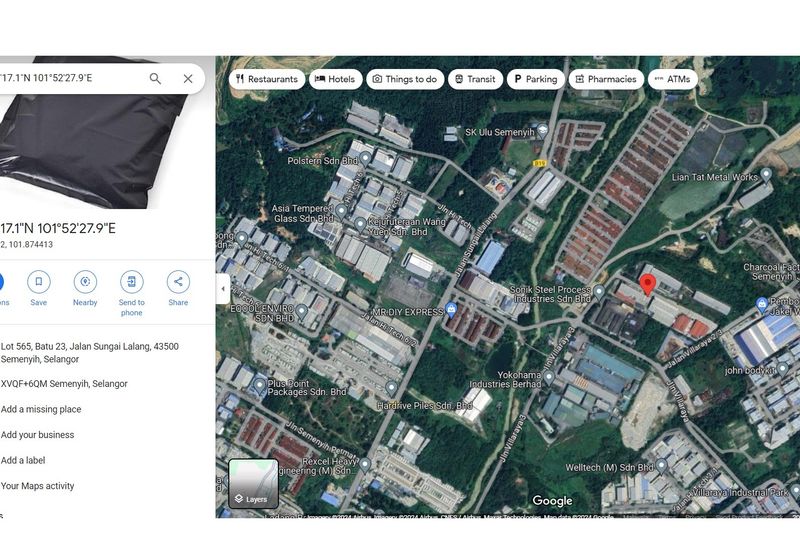This screenshot has width=800, height=552.
Task: Click the coordinates search input field
Action: pyautogui.click(x=71, y=78)
